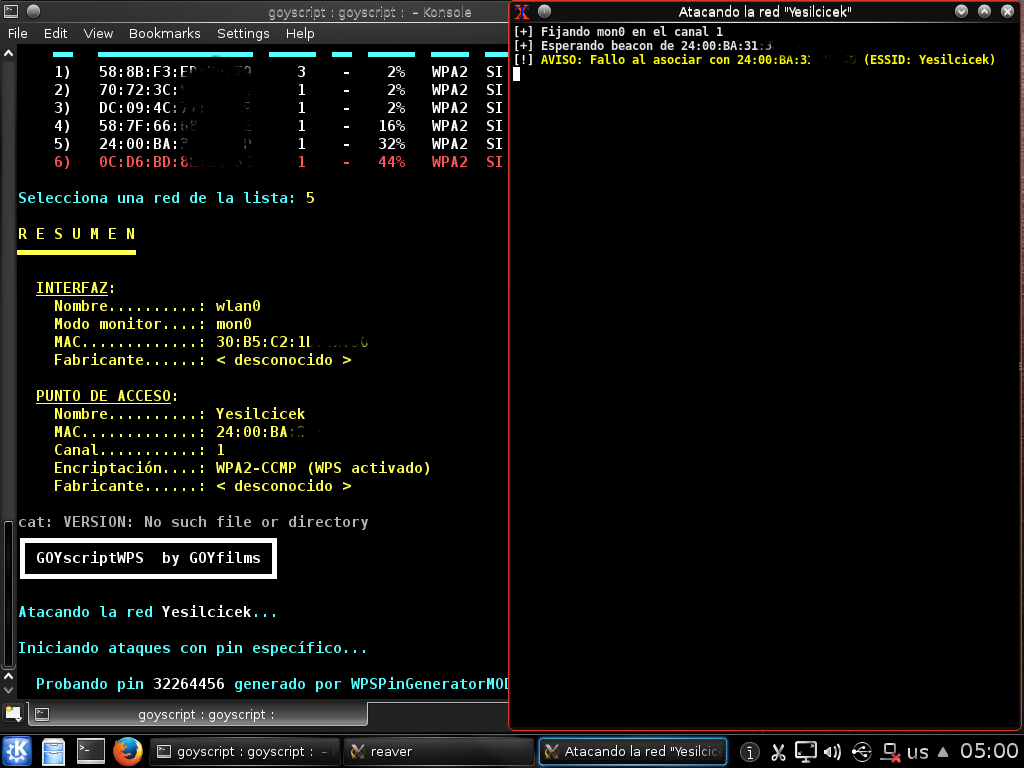
Task: Click the Modo monitor mon0 line
Action: pos(153,324)
